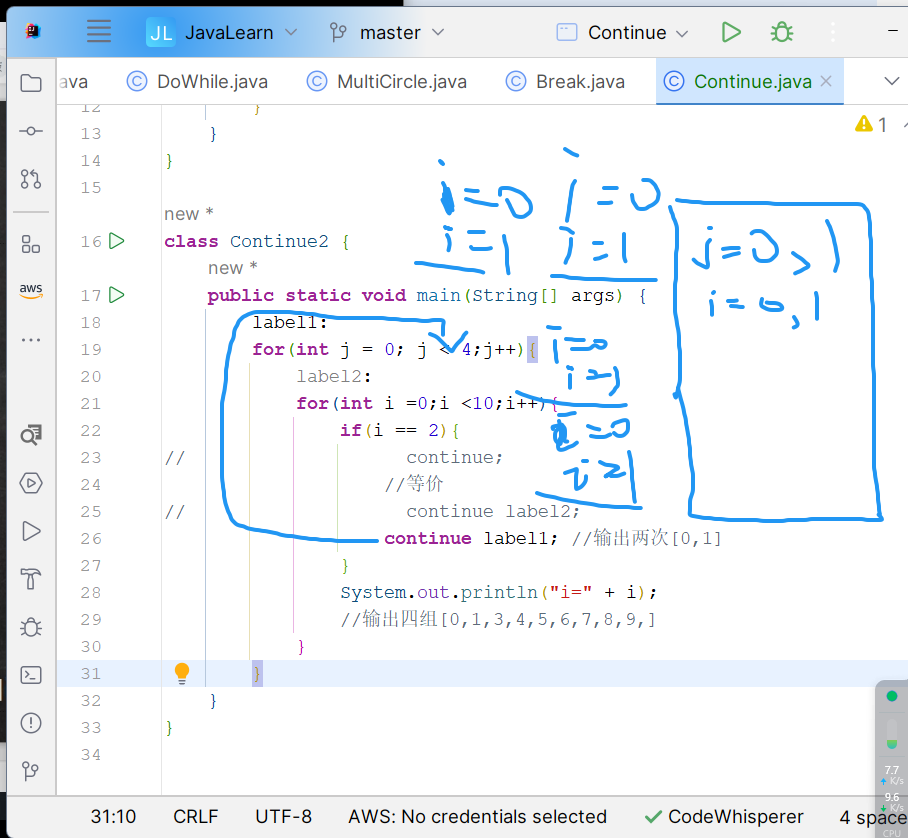The width and height of the screenshot is (908, 838).
Task: Change the CRLF line separator
Action: point(196,817)
